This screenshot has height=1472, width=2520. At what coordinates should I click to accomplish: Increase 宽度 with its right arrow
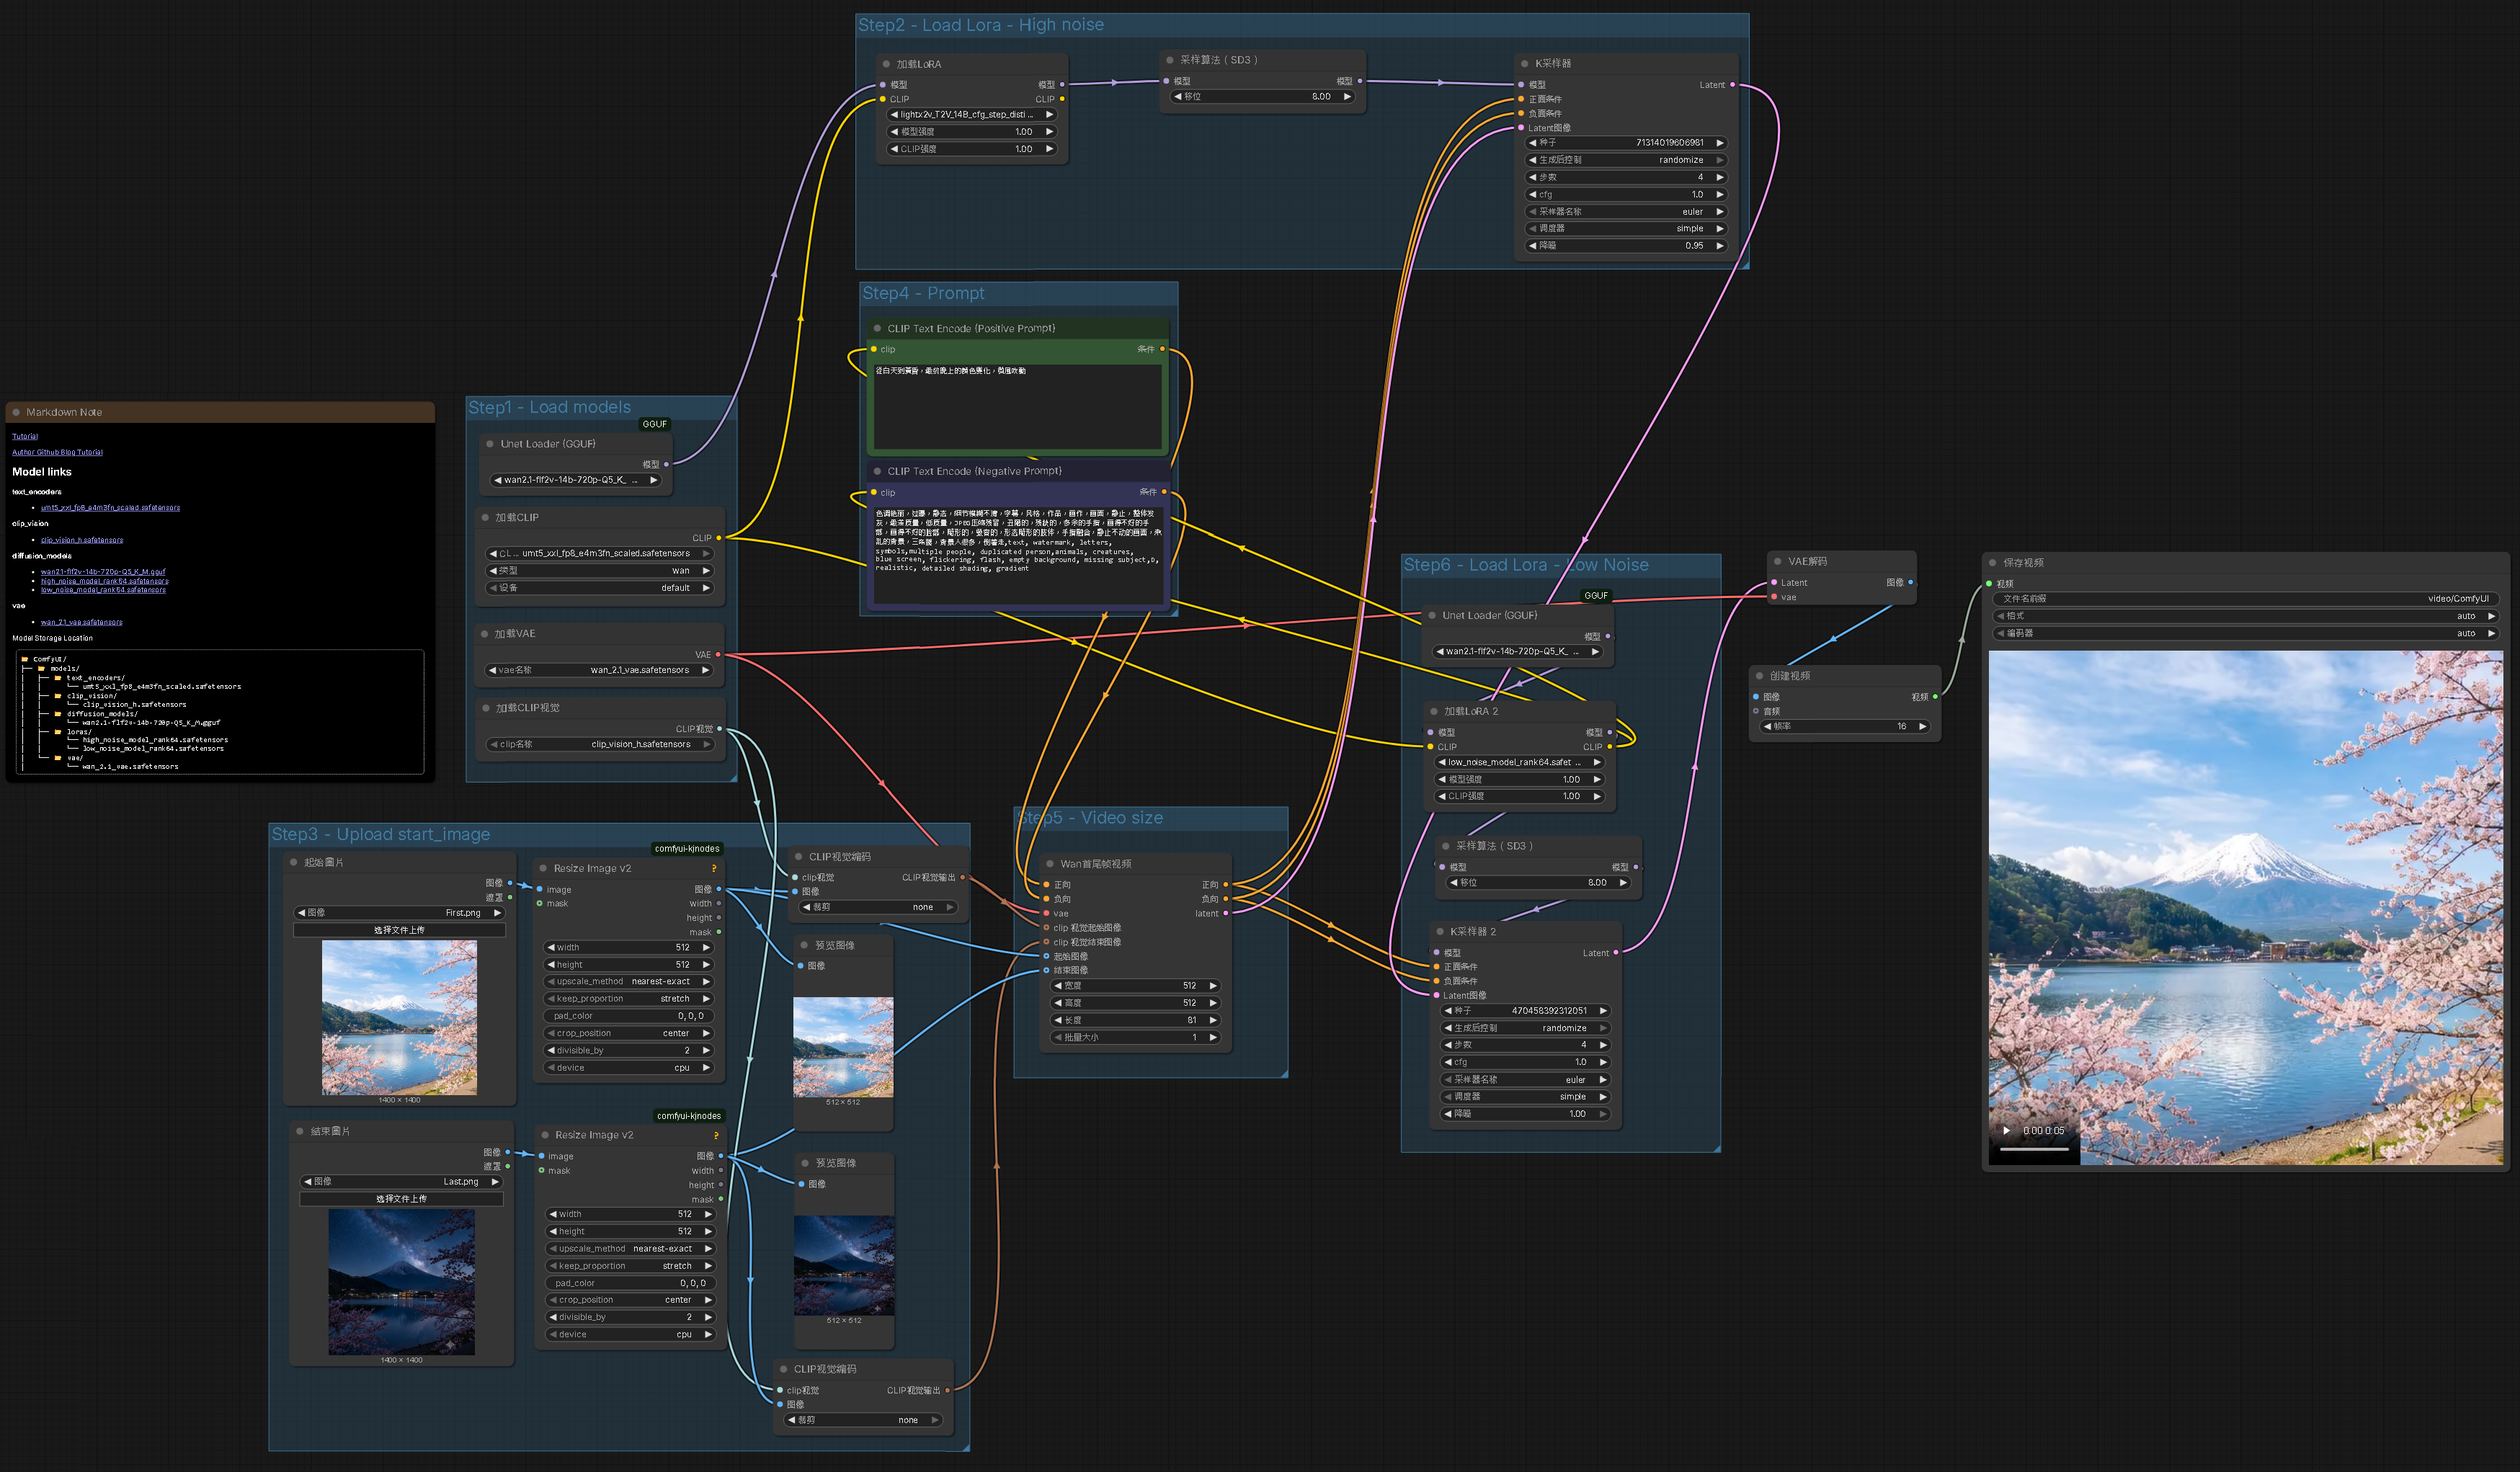(1213, 986)
